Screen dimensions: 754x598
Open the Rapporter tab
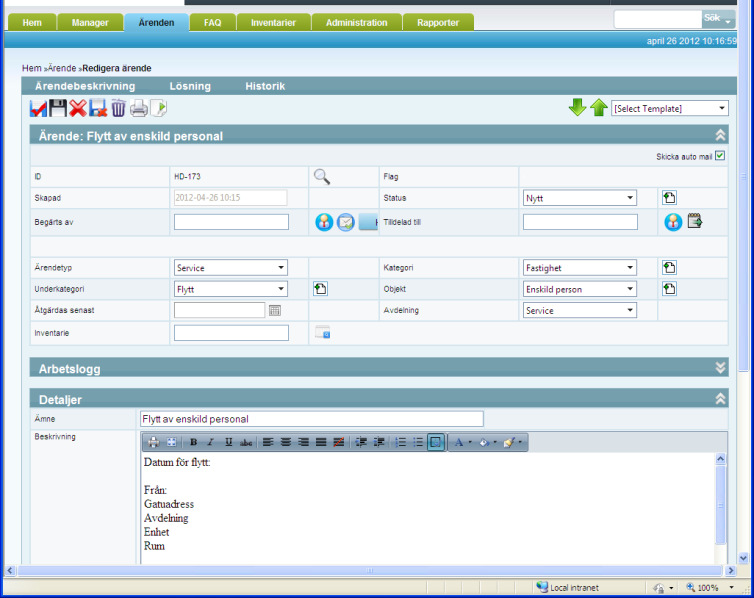[x=438, y=23]
